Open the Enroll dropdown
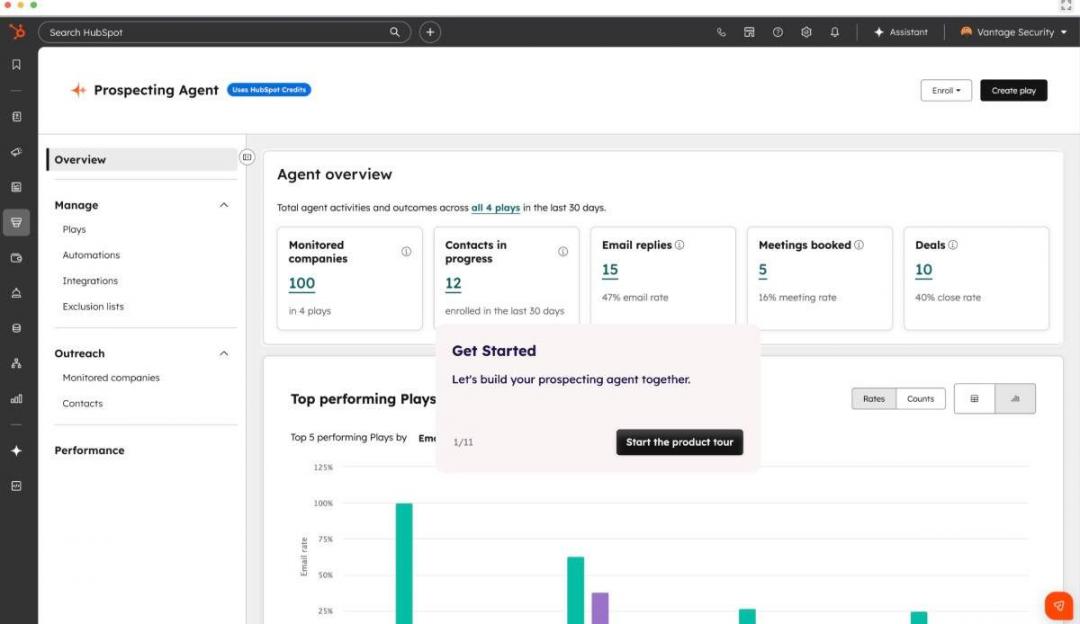This screenshot has width=1080, height=624. [946, 90]
